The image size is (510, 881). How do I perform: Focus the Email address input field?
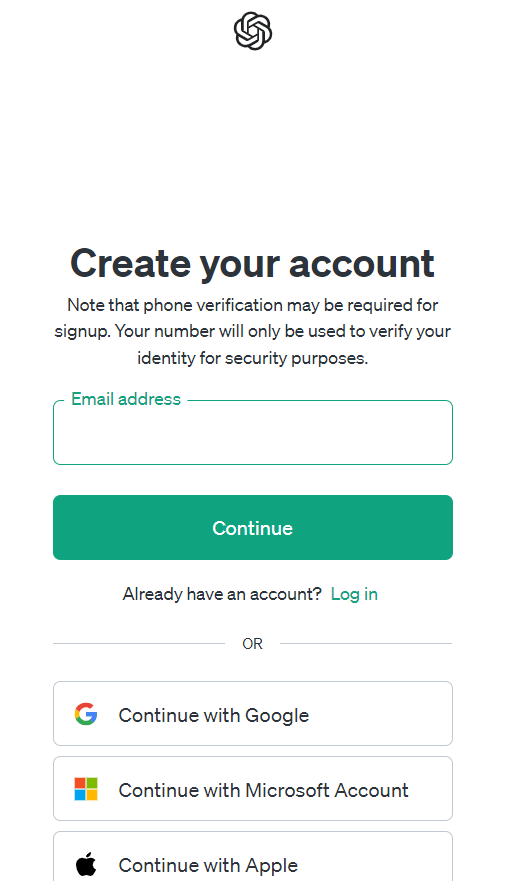click(x=253, y=433)
